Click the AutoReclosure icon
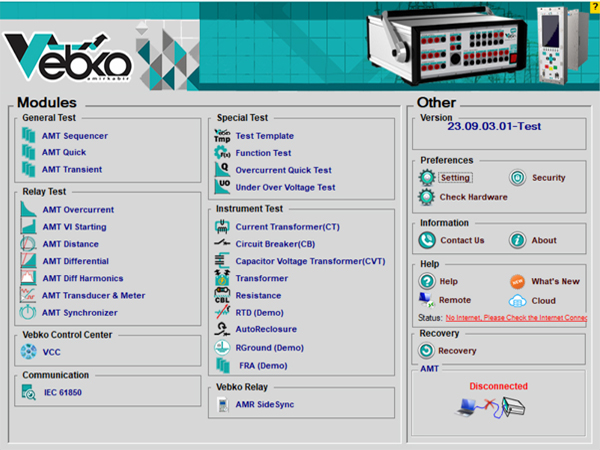This screenshot has width=600, height=450. pos(222,329)
